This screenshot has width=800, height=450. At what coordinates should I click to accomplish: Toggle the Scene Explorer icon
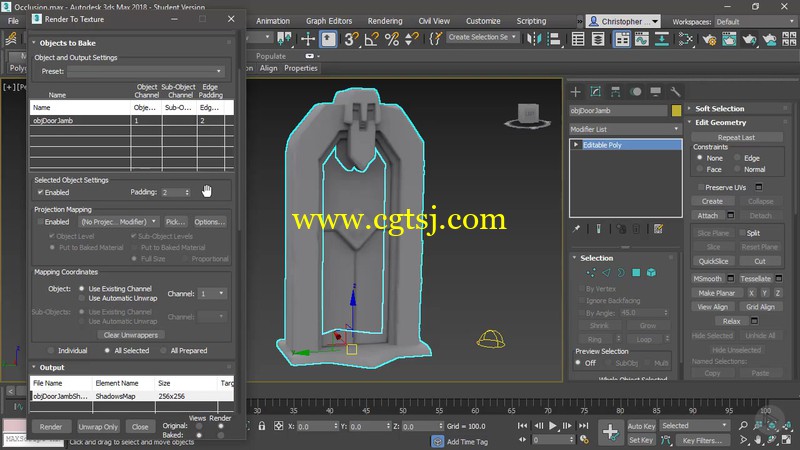pyautogui.click(x=578, y=39)
